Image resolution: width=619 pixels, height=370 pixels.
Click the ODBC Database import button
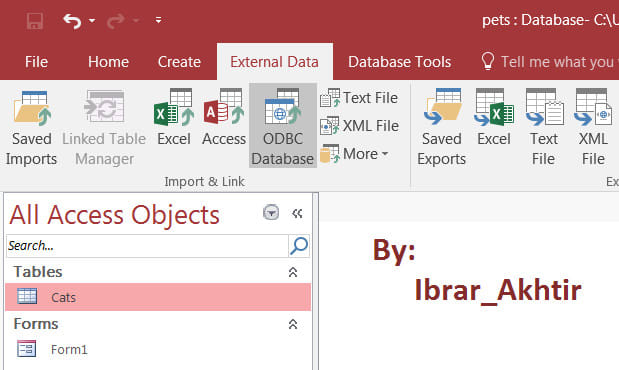[x=283, y=126]
